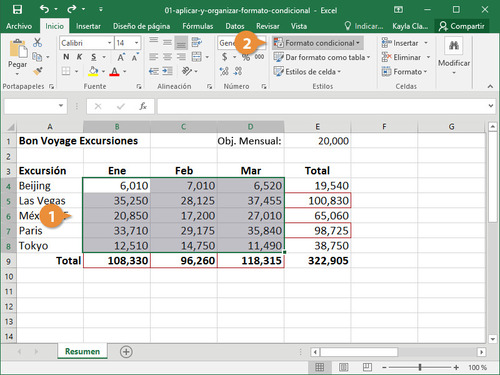Image resolution: width=500 pixels, height=375 pixels.
Task: Apply red font color
Action: [x=114, y=71]
